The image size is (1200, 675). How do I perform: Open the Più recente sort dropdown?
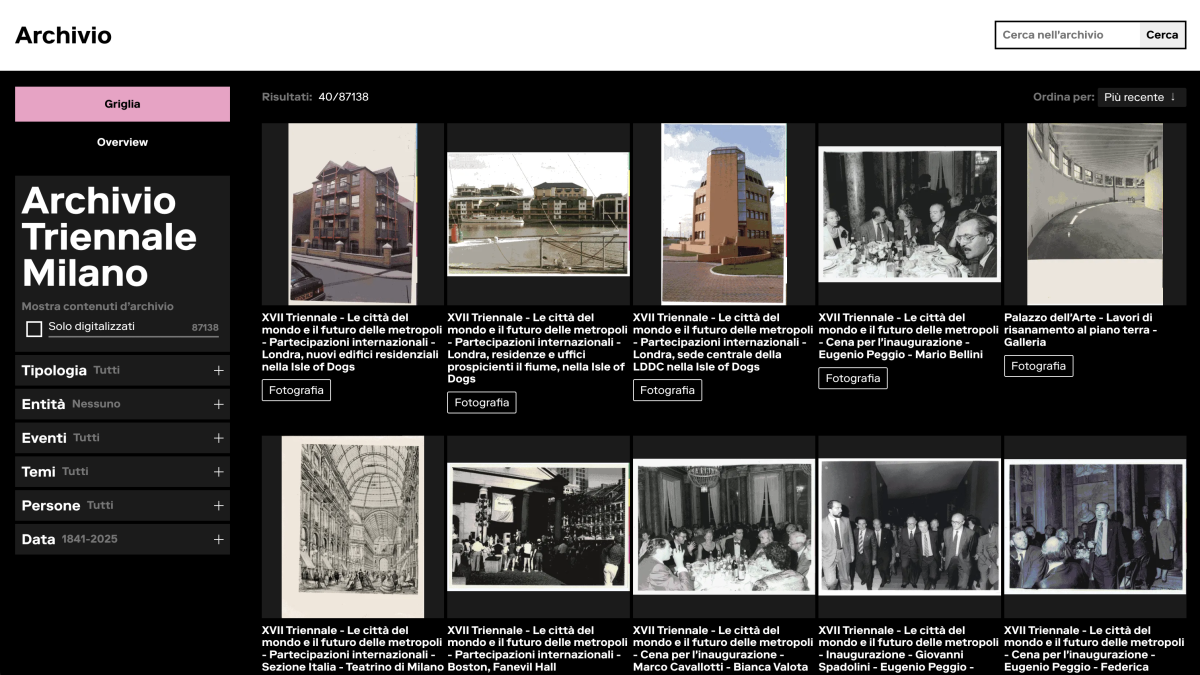(x=1141, y=97)
